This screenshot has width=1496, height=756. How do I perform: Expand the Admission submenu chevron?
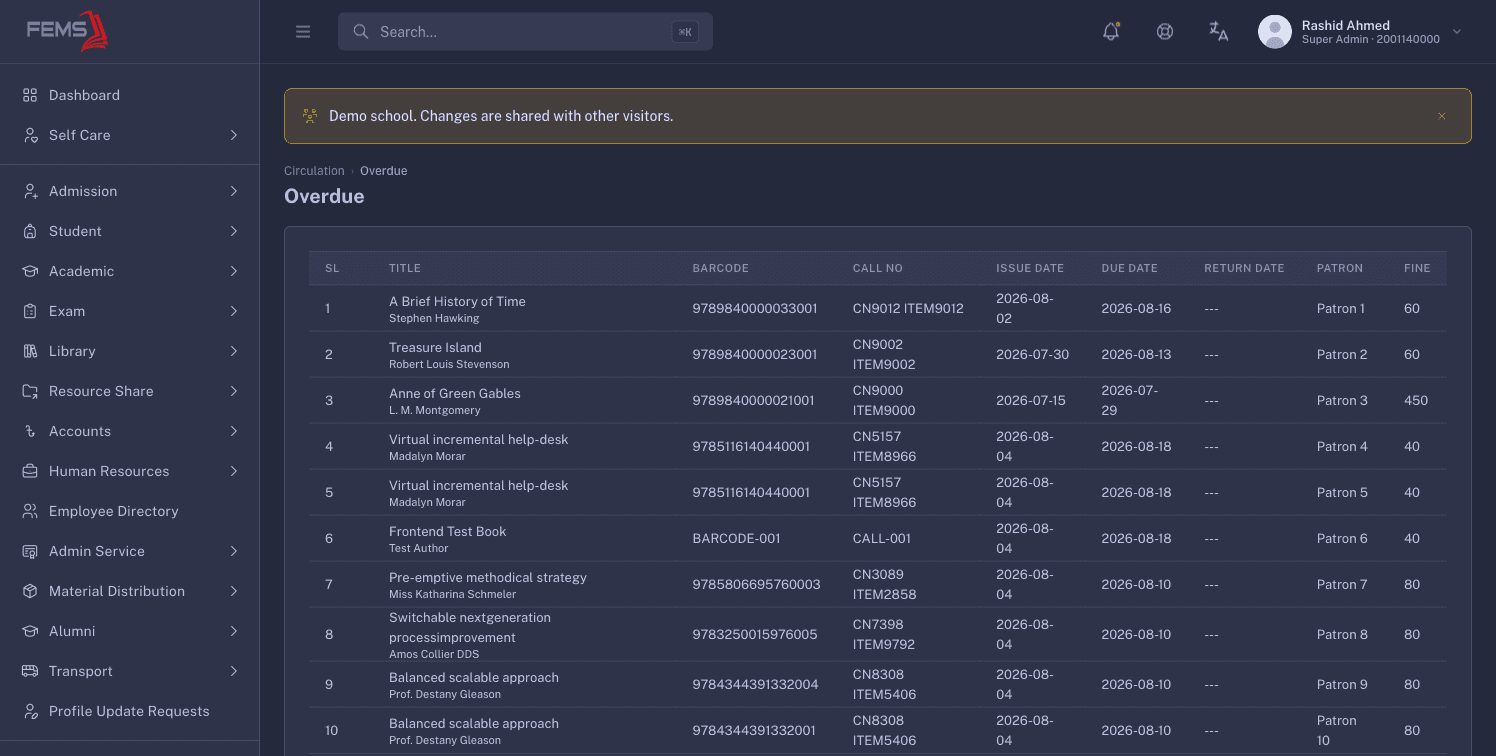click(x=233, y=191)
